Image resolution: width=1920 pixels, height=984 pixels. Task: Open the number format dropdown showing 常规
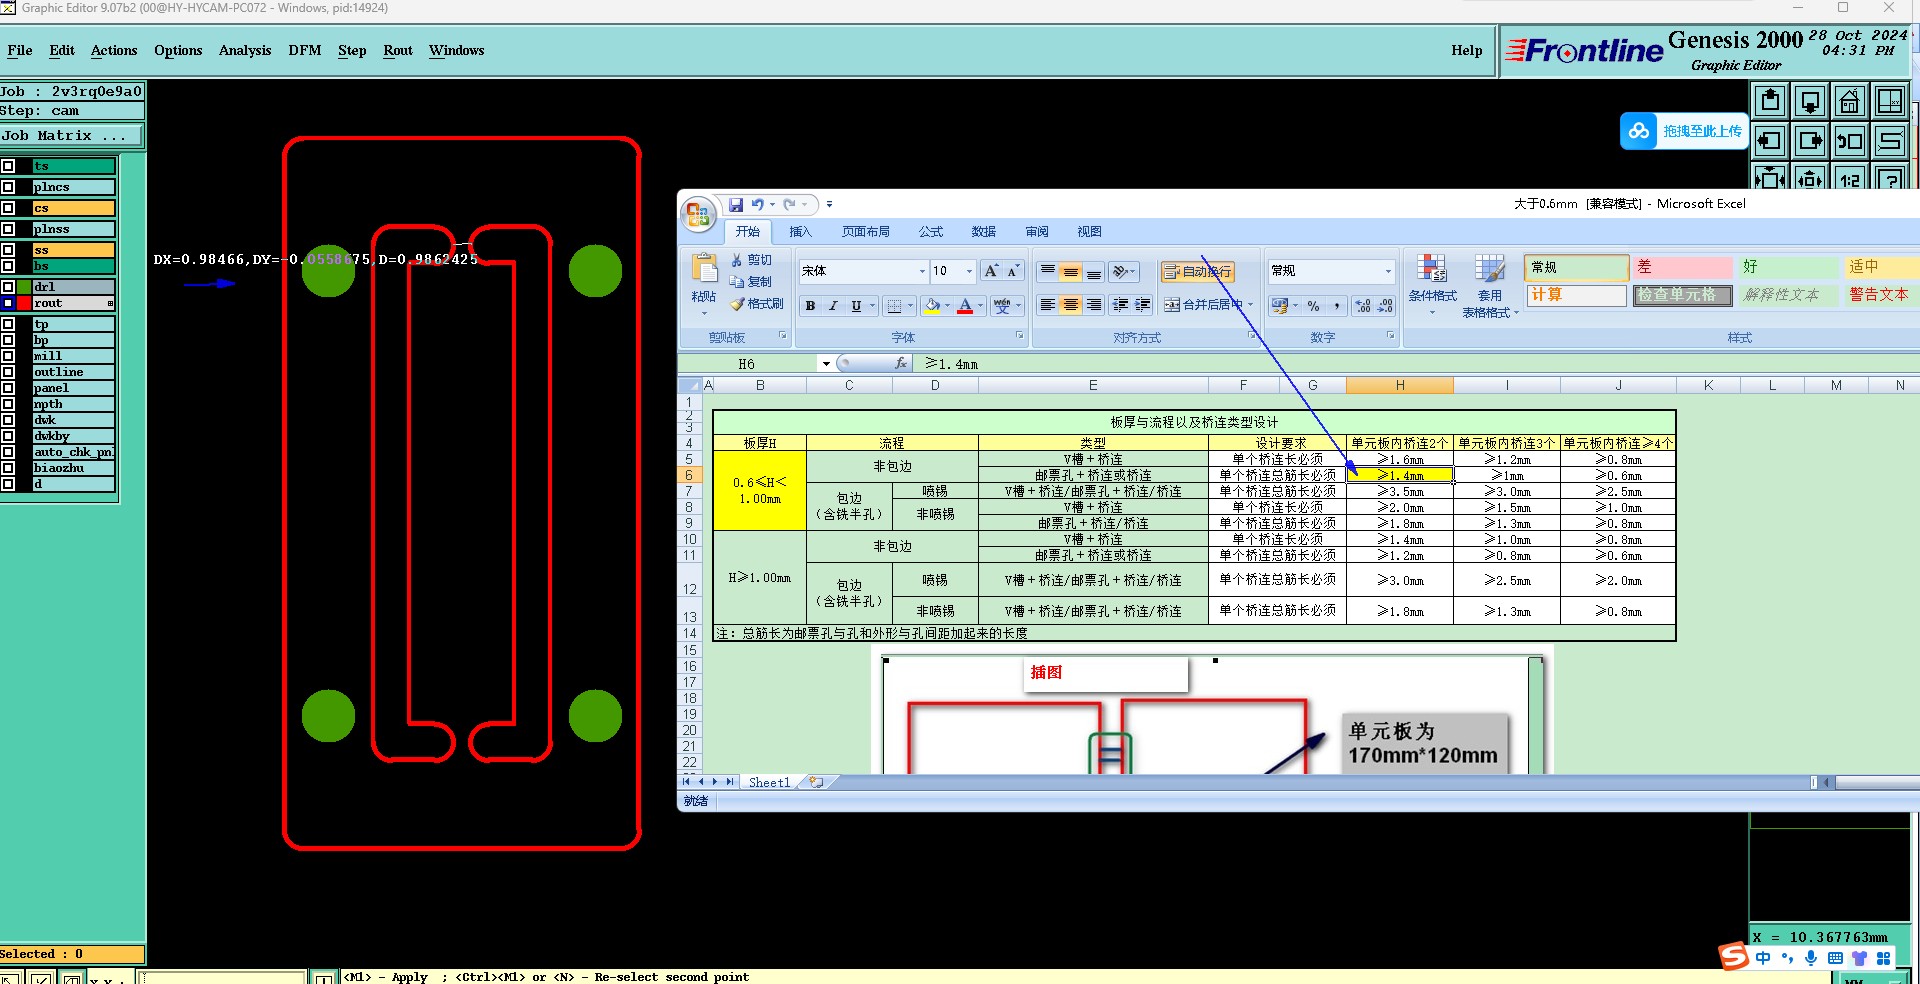tap(1387, 271)
